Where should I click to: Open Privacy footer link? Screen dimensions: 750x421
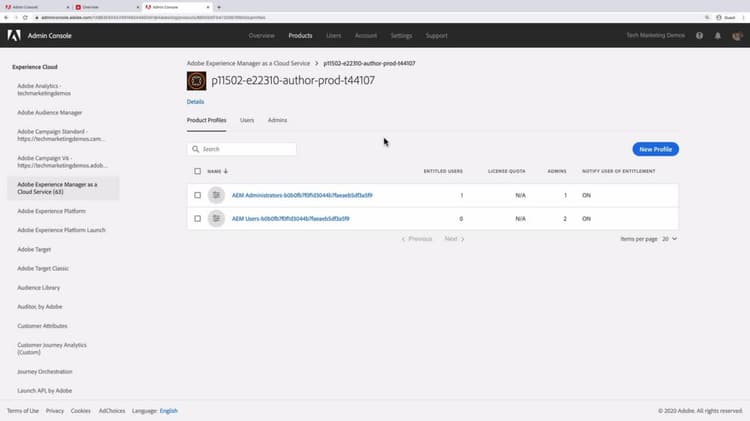[55, 411]
